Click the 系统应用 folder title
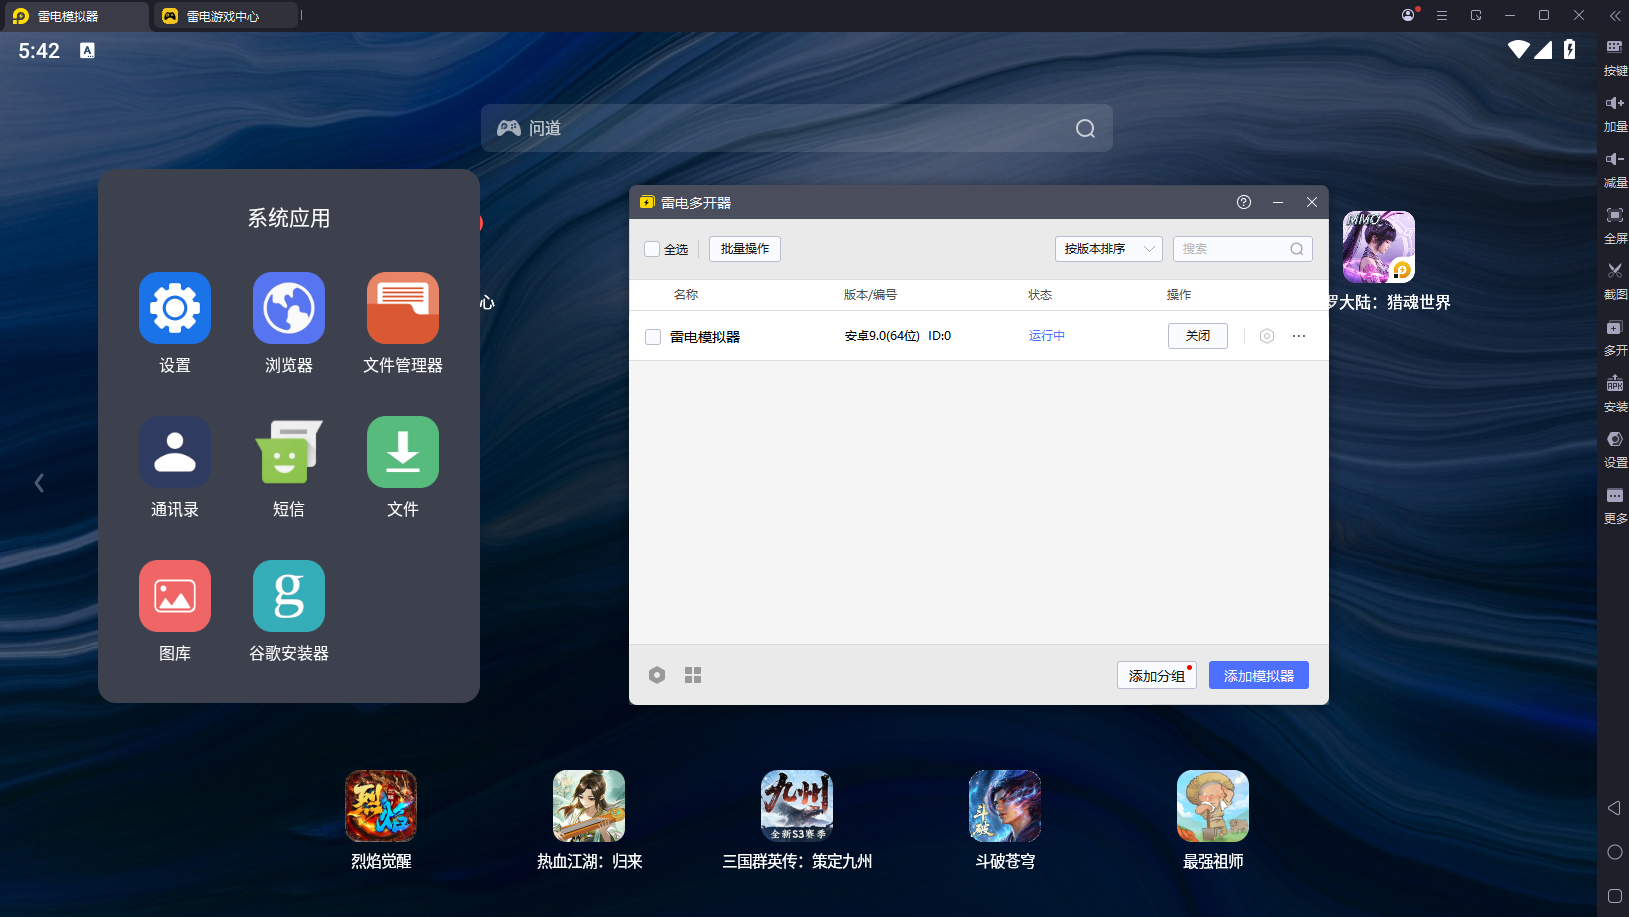This screenshot has width=1629, height=917. click(x=289, y=218)
